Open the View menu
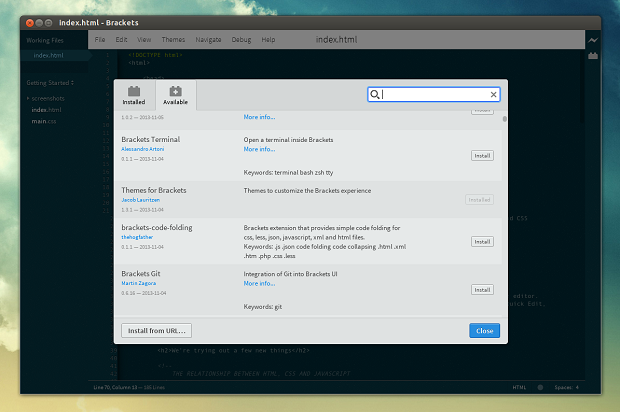620x412 pixels. (x=144, y=40)
